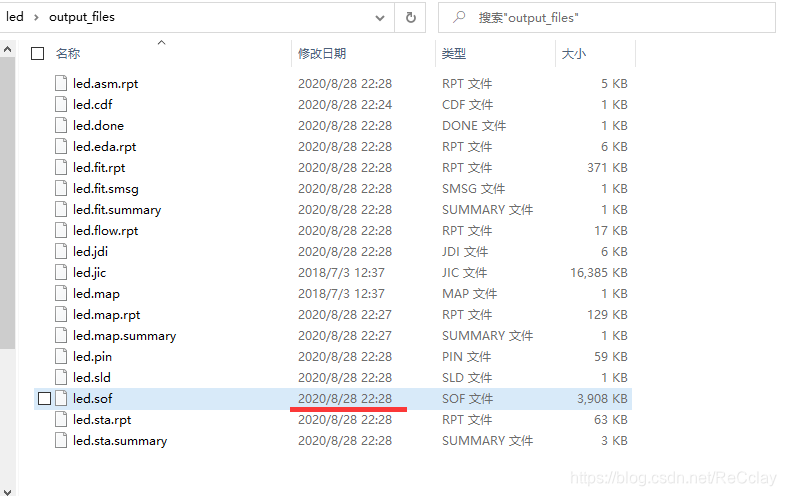Screen dimensions: 786x496
Task: Check the box beside led.sof
Action: [x=45, y=399]
